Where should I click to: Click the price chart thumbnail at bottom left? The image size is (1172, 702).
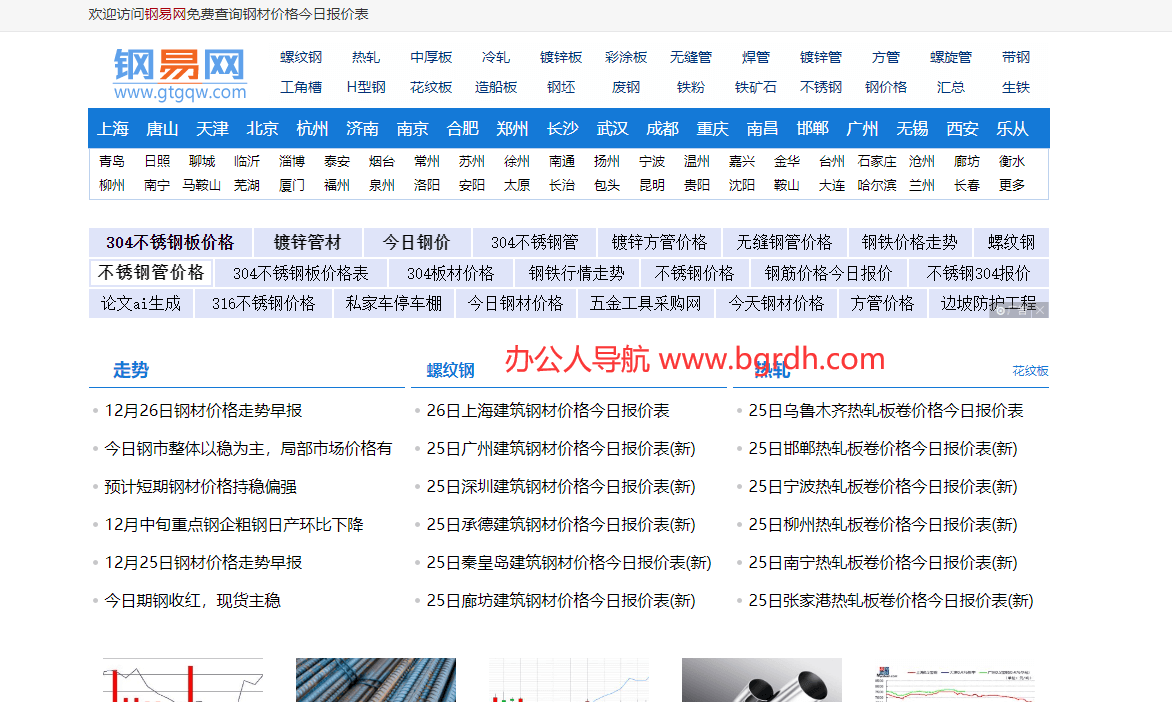point(183,680)
